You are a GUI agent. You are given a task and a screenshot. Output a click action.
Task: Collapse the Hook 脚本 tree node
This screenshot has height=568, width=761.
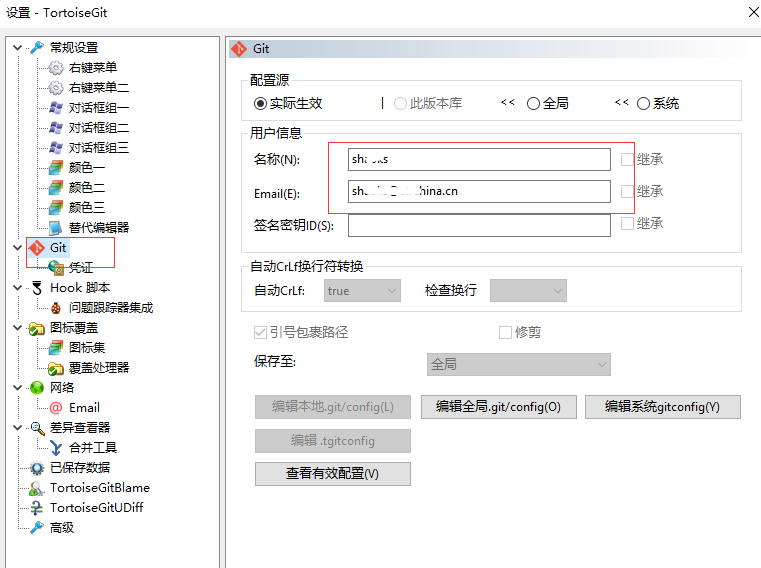(x=17, y=287)
